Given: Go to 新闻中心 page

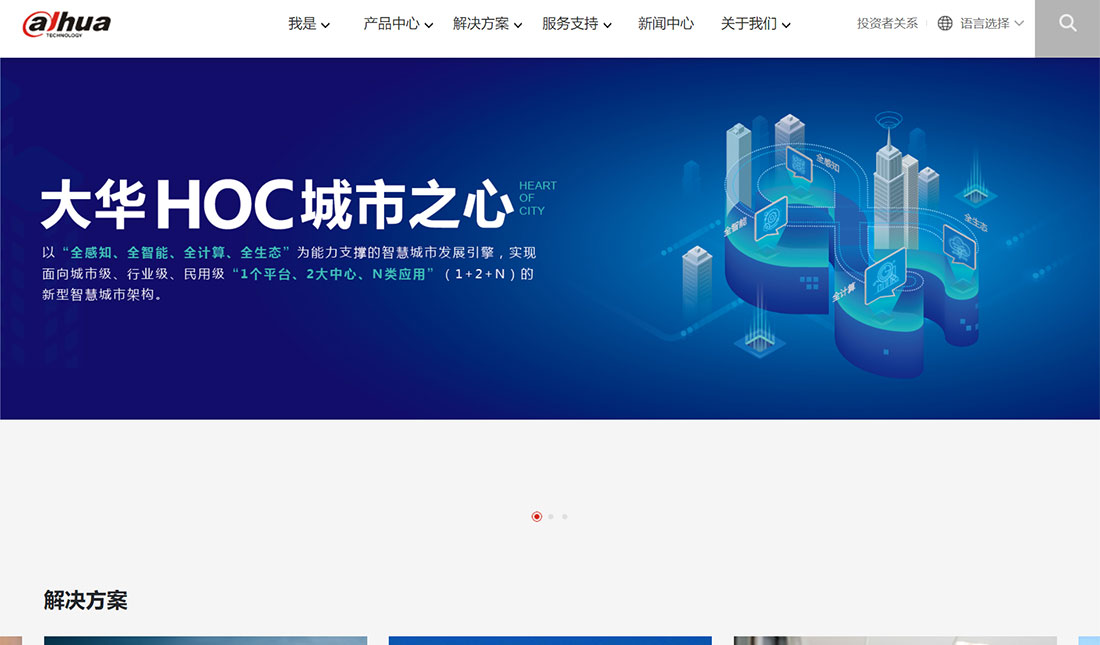Looking at the screenshot, I should click(x=666, y=24).
